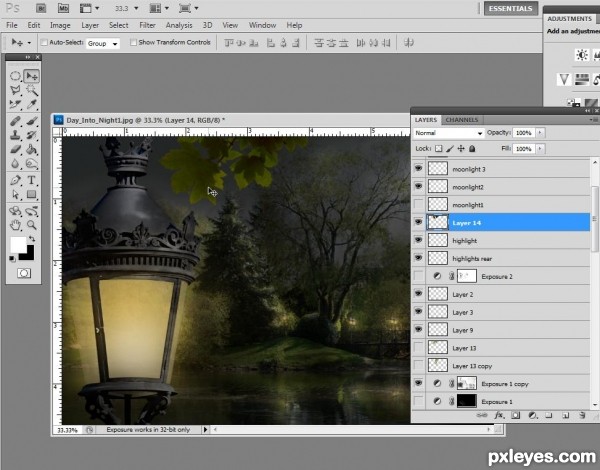The width and height of the screenshot is (600, 470).
Task: Open the File menu
Action: [12, 25]
